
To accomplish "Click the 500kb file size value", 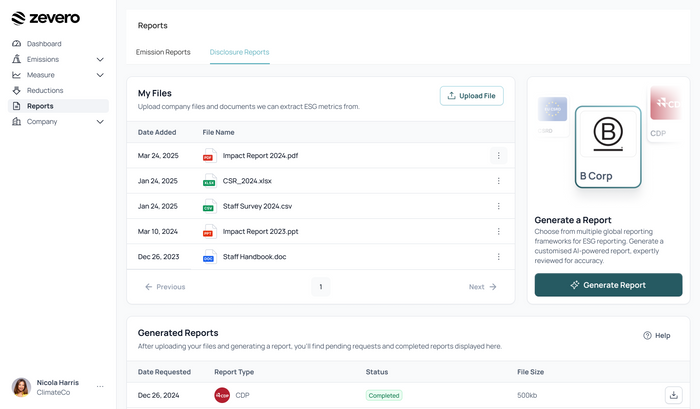I will tap(527, 395).
